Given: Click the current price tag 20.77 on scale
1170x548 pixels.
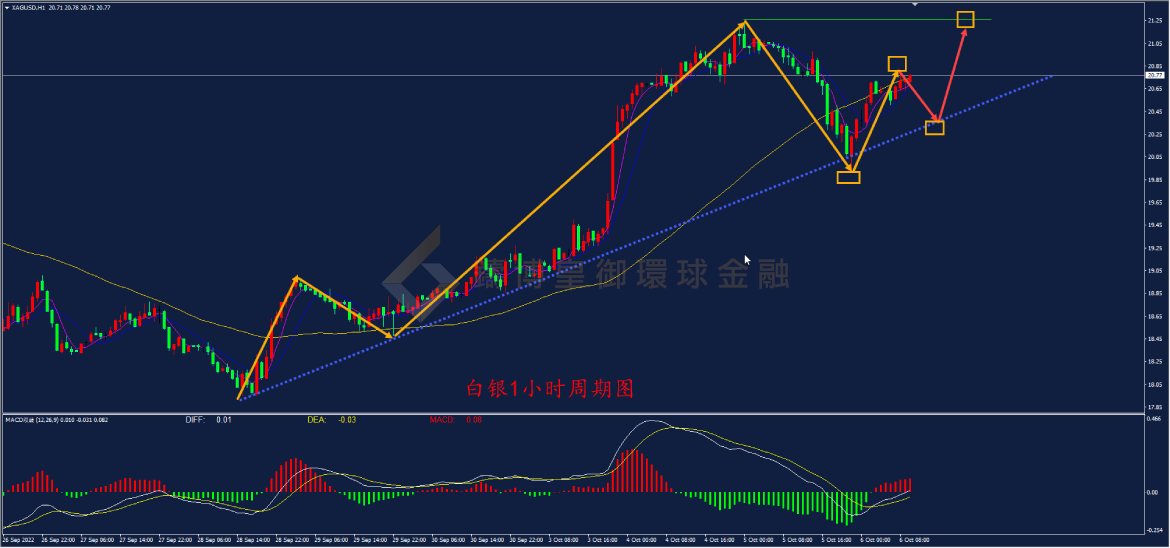Looking at the screenshot, I should 1155,75.
